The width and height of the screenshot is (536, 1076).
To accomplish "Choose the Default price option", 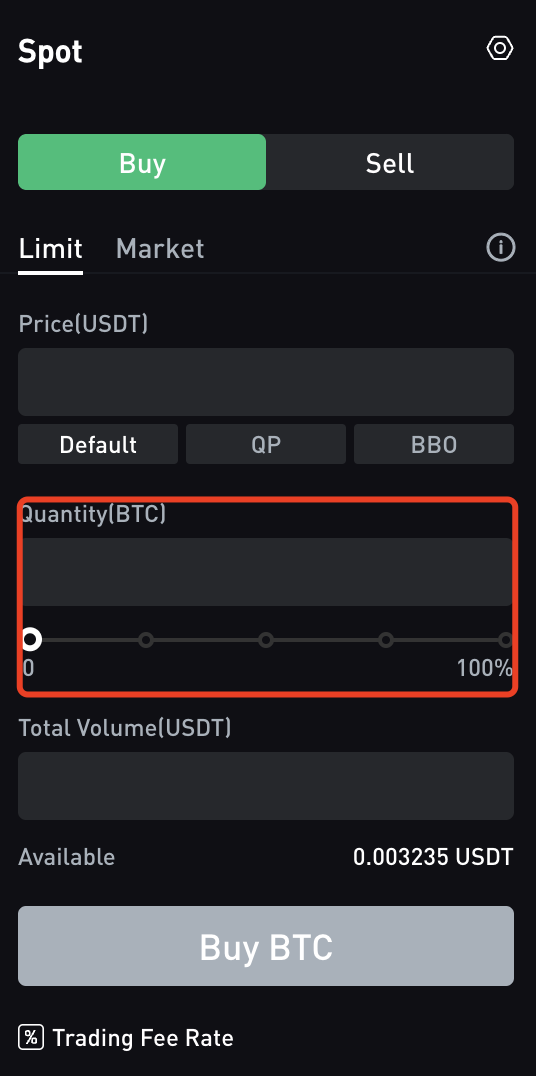I will [98, 444].
